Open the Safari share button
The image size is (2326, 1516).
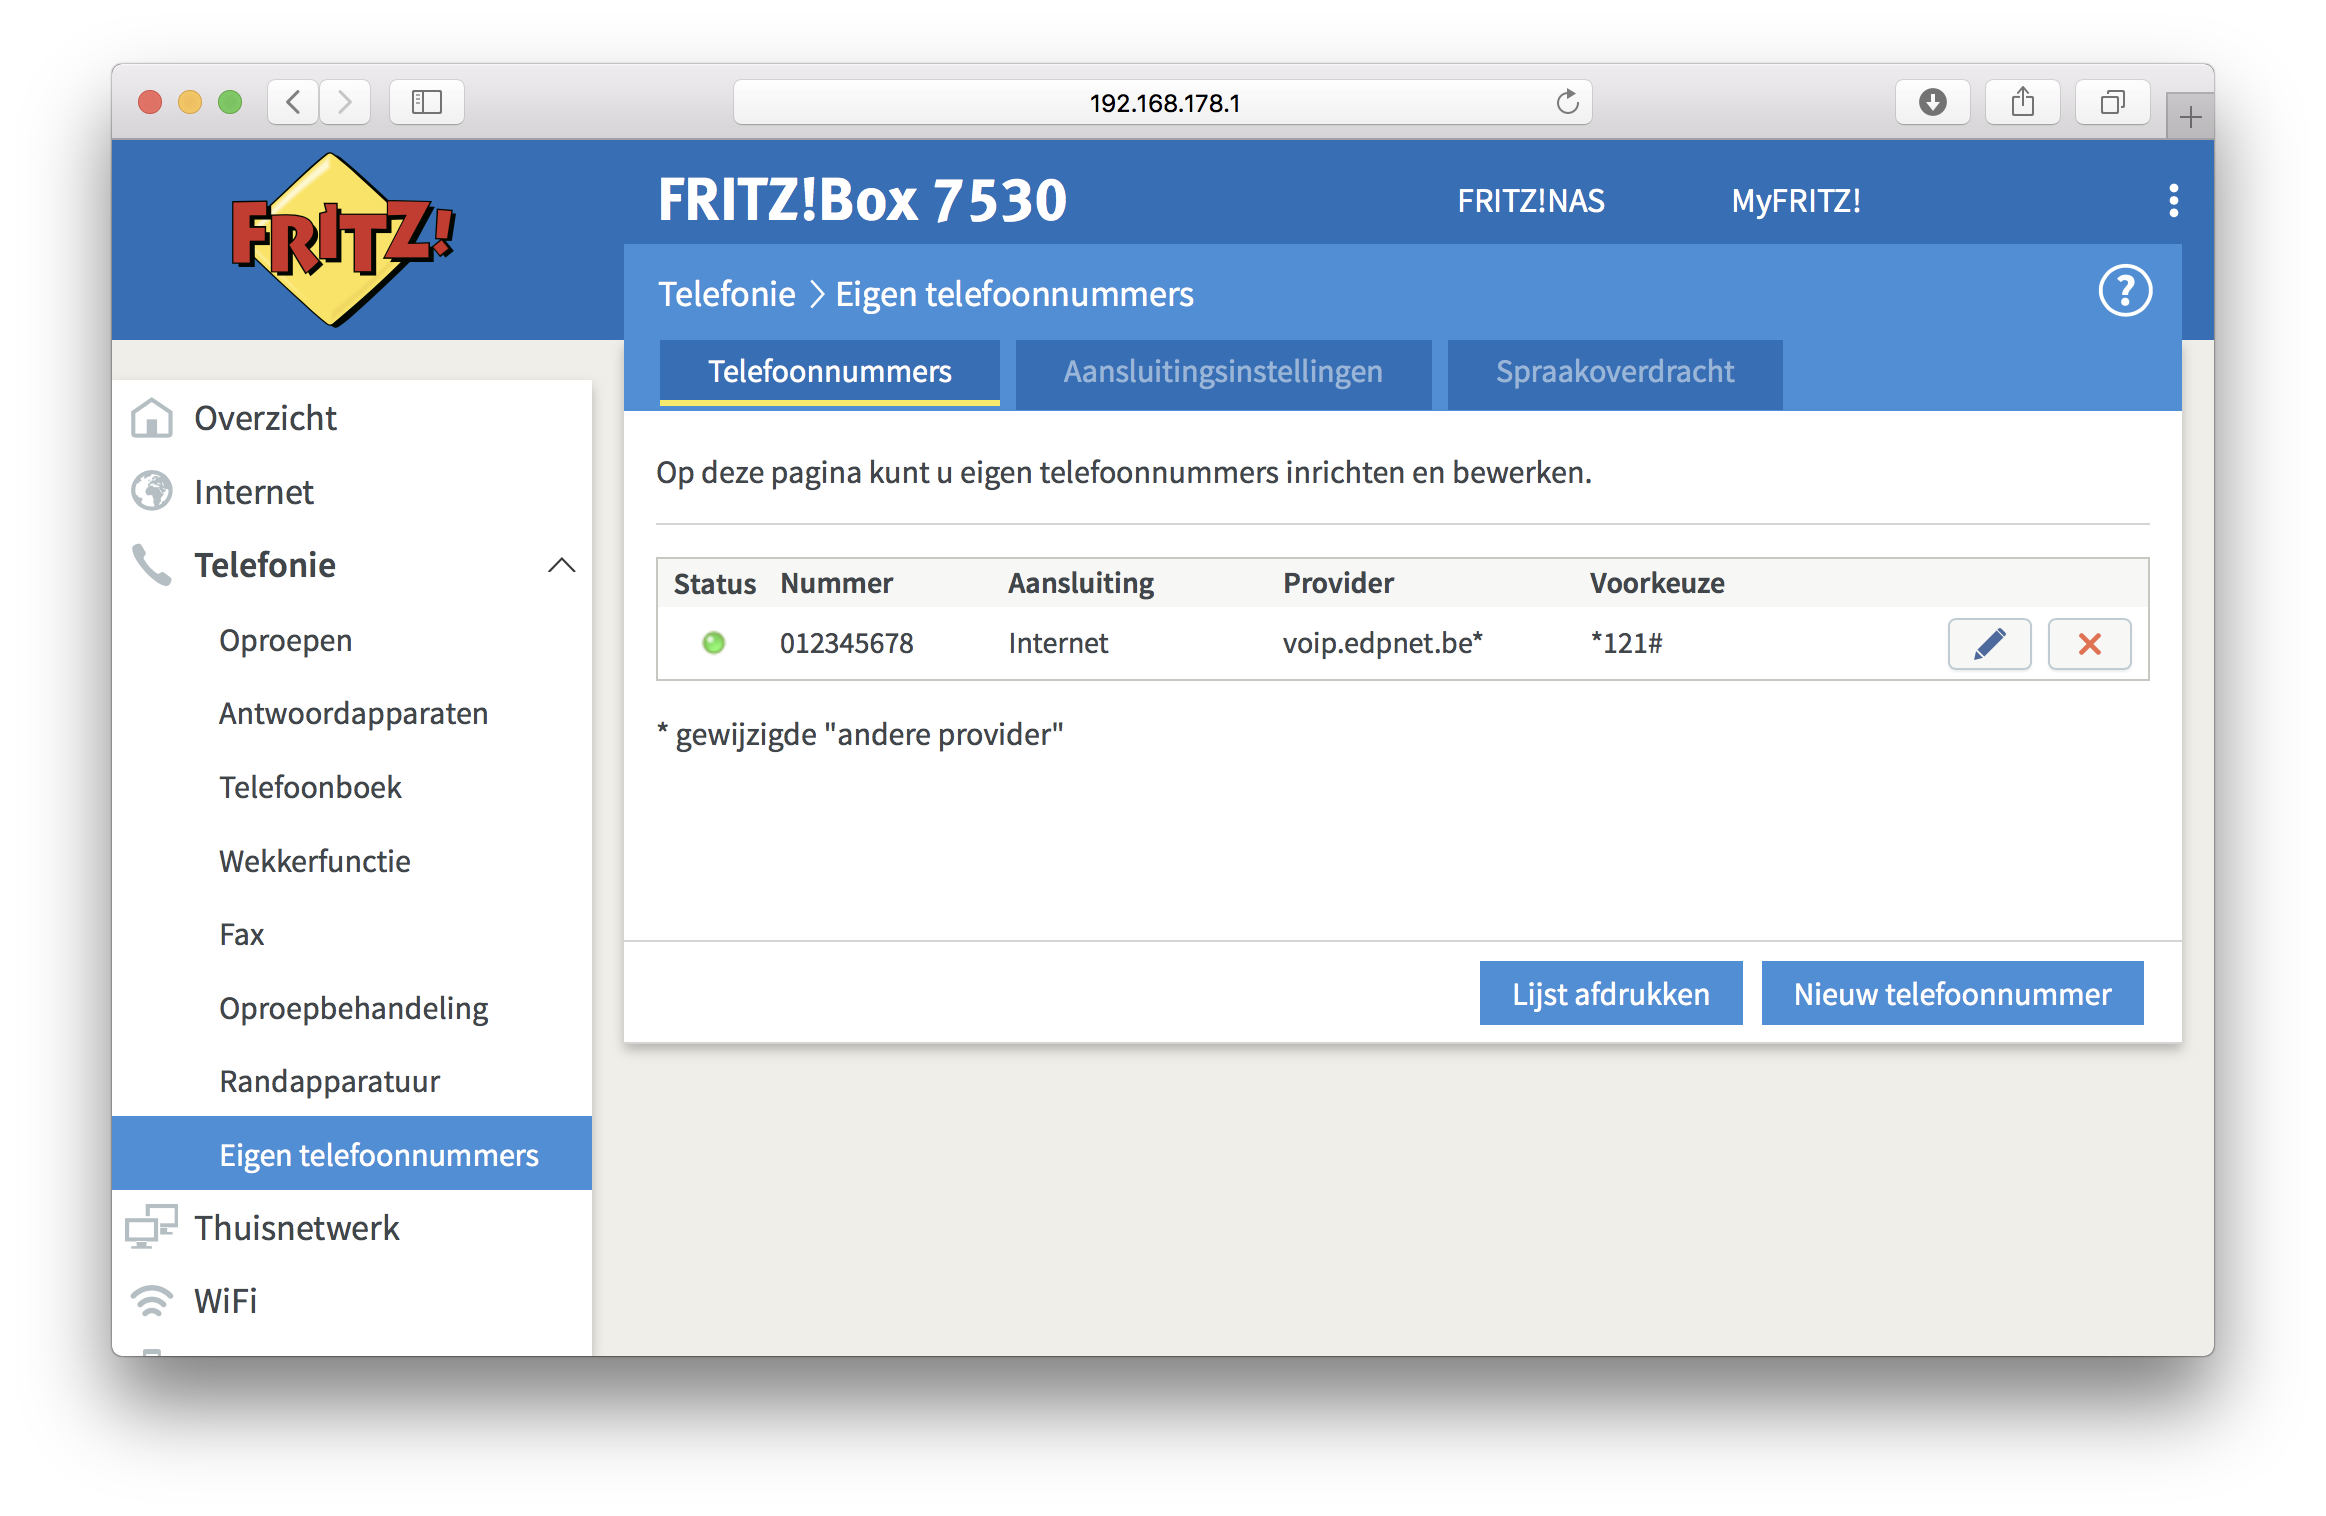pos(2022,102)
